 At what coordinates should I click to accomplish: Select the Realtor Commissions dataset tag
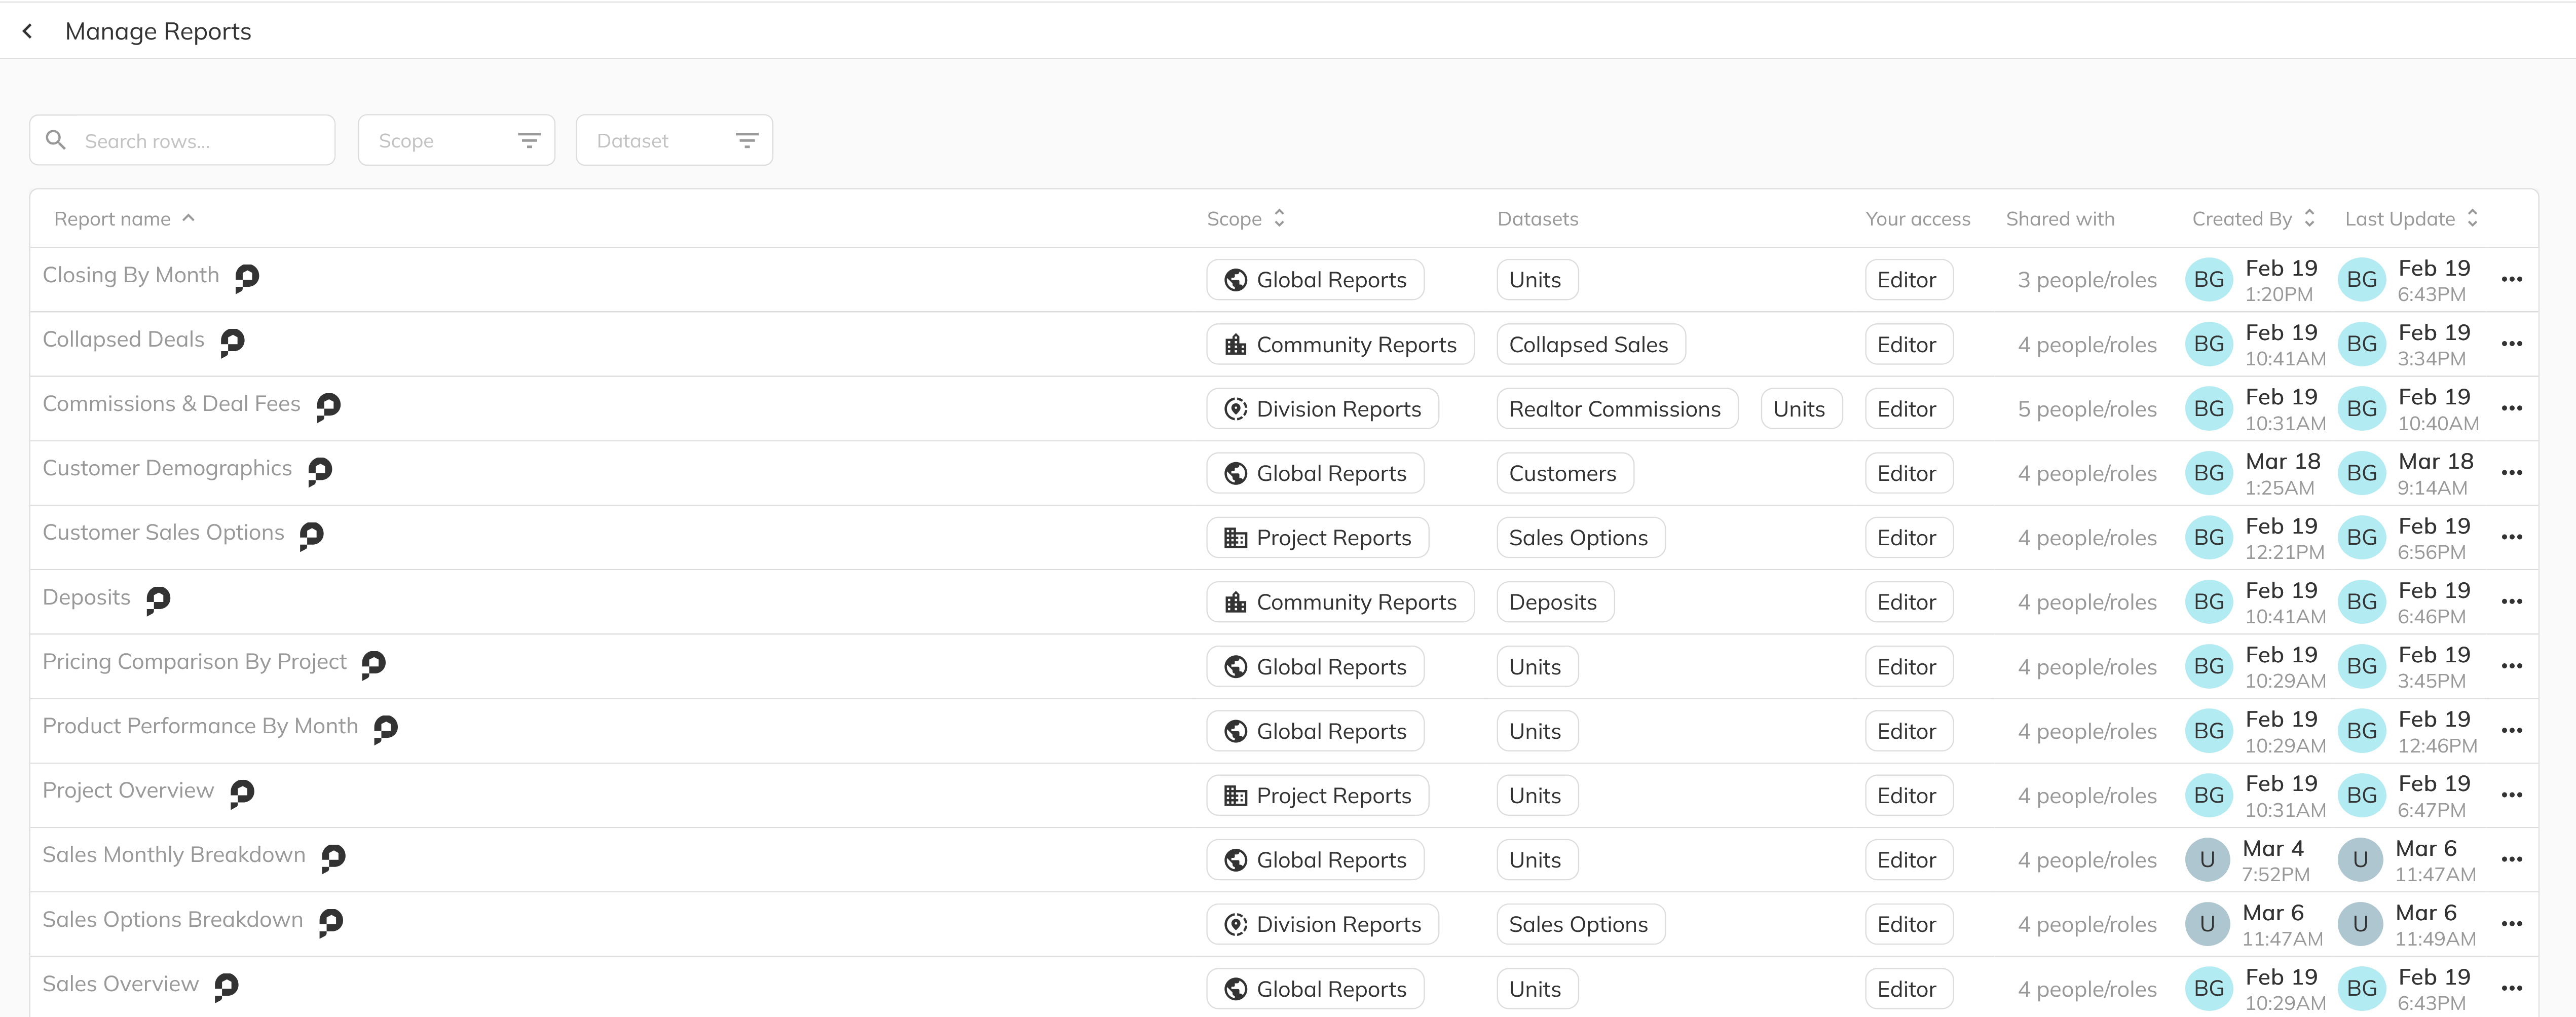pos(1617,409)
